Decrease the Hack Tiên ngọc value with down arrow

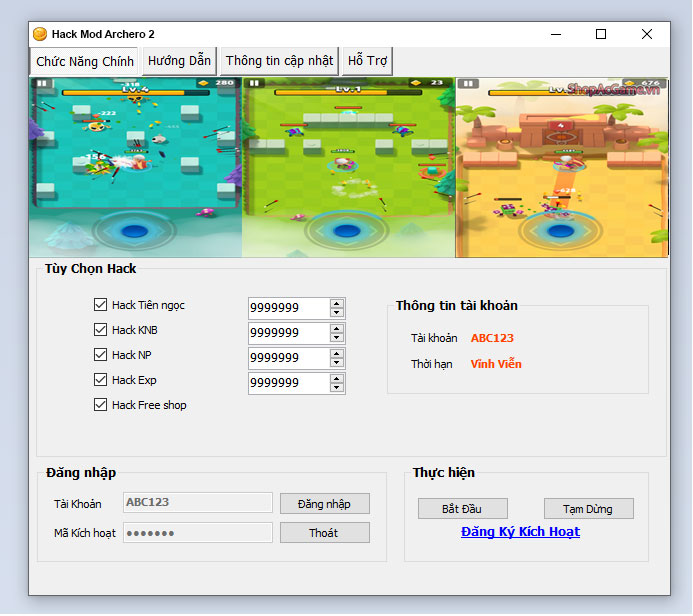(337, 312)
